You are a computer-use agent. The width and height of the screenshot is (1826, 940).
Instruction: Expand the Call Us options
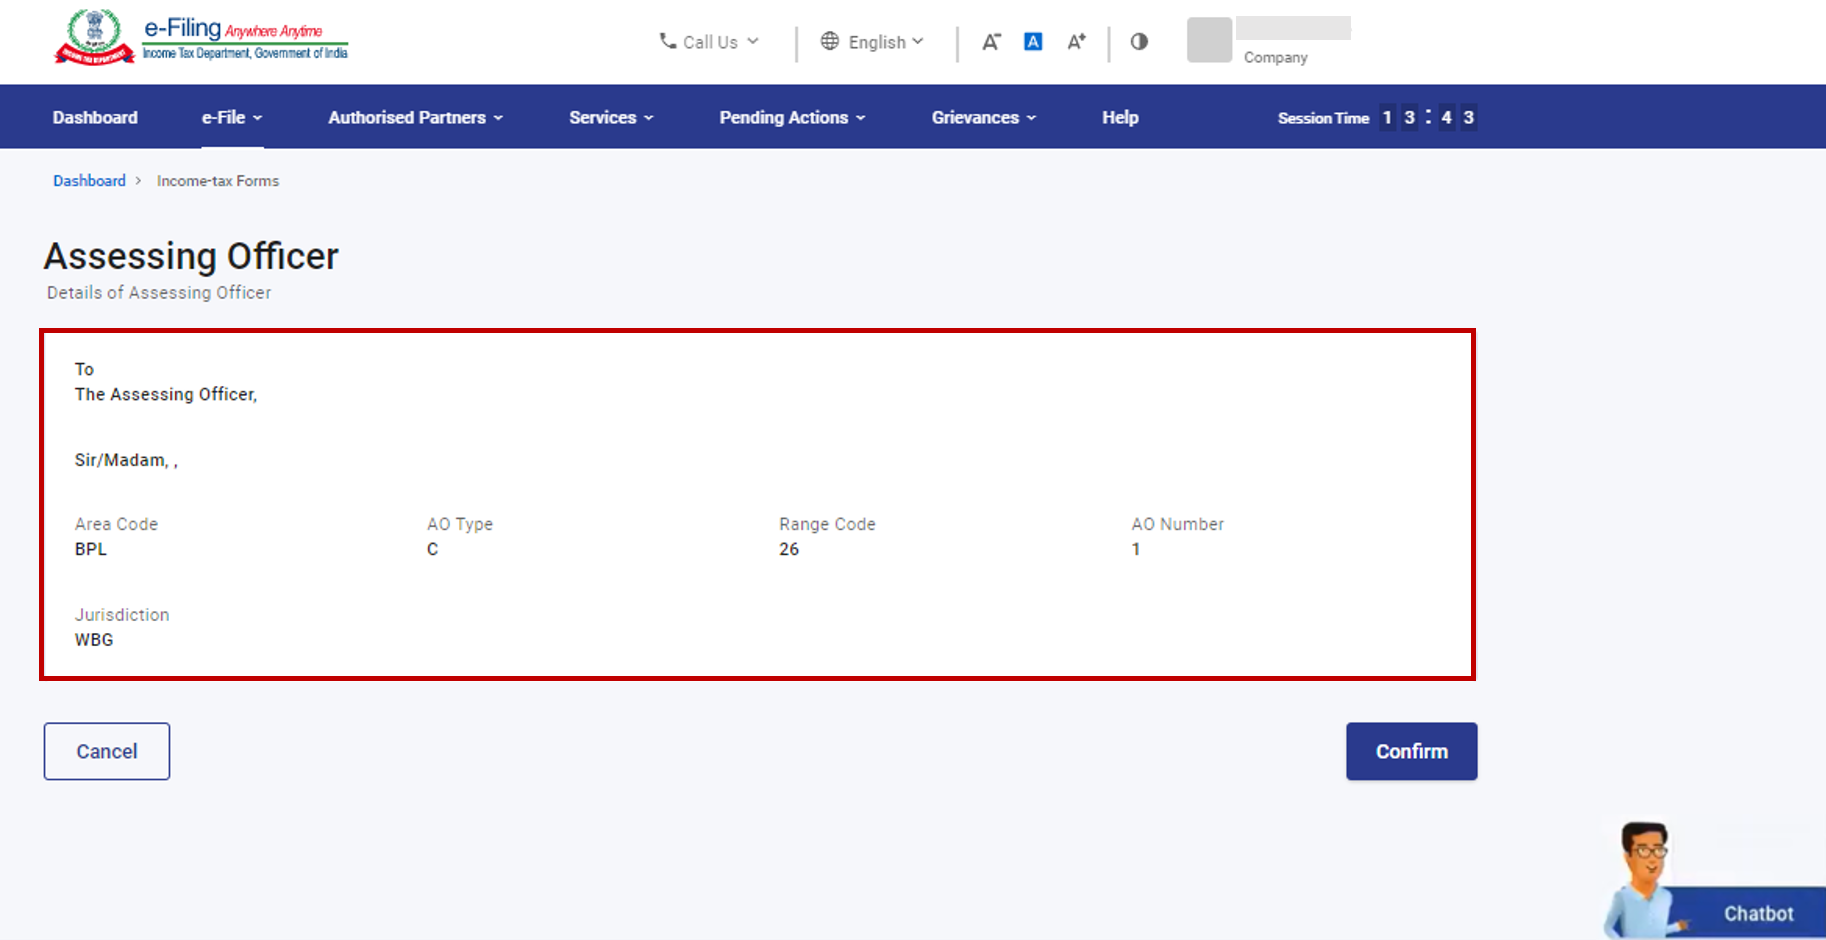[710, 41]
